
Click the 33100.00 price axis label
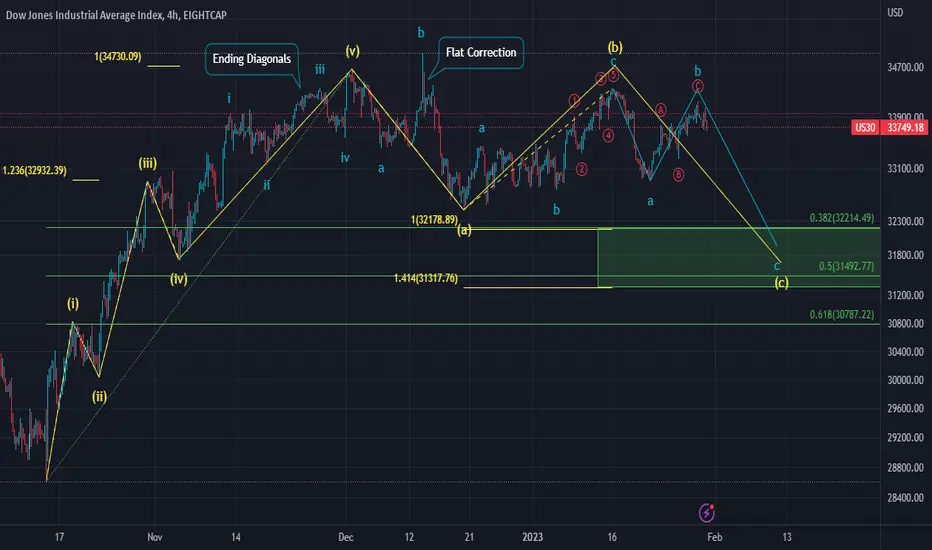pyautogui.click(x=905, y=169)
